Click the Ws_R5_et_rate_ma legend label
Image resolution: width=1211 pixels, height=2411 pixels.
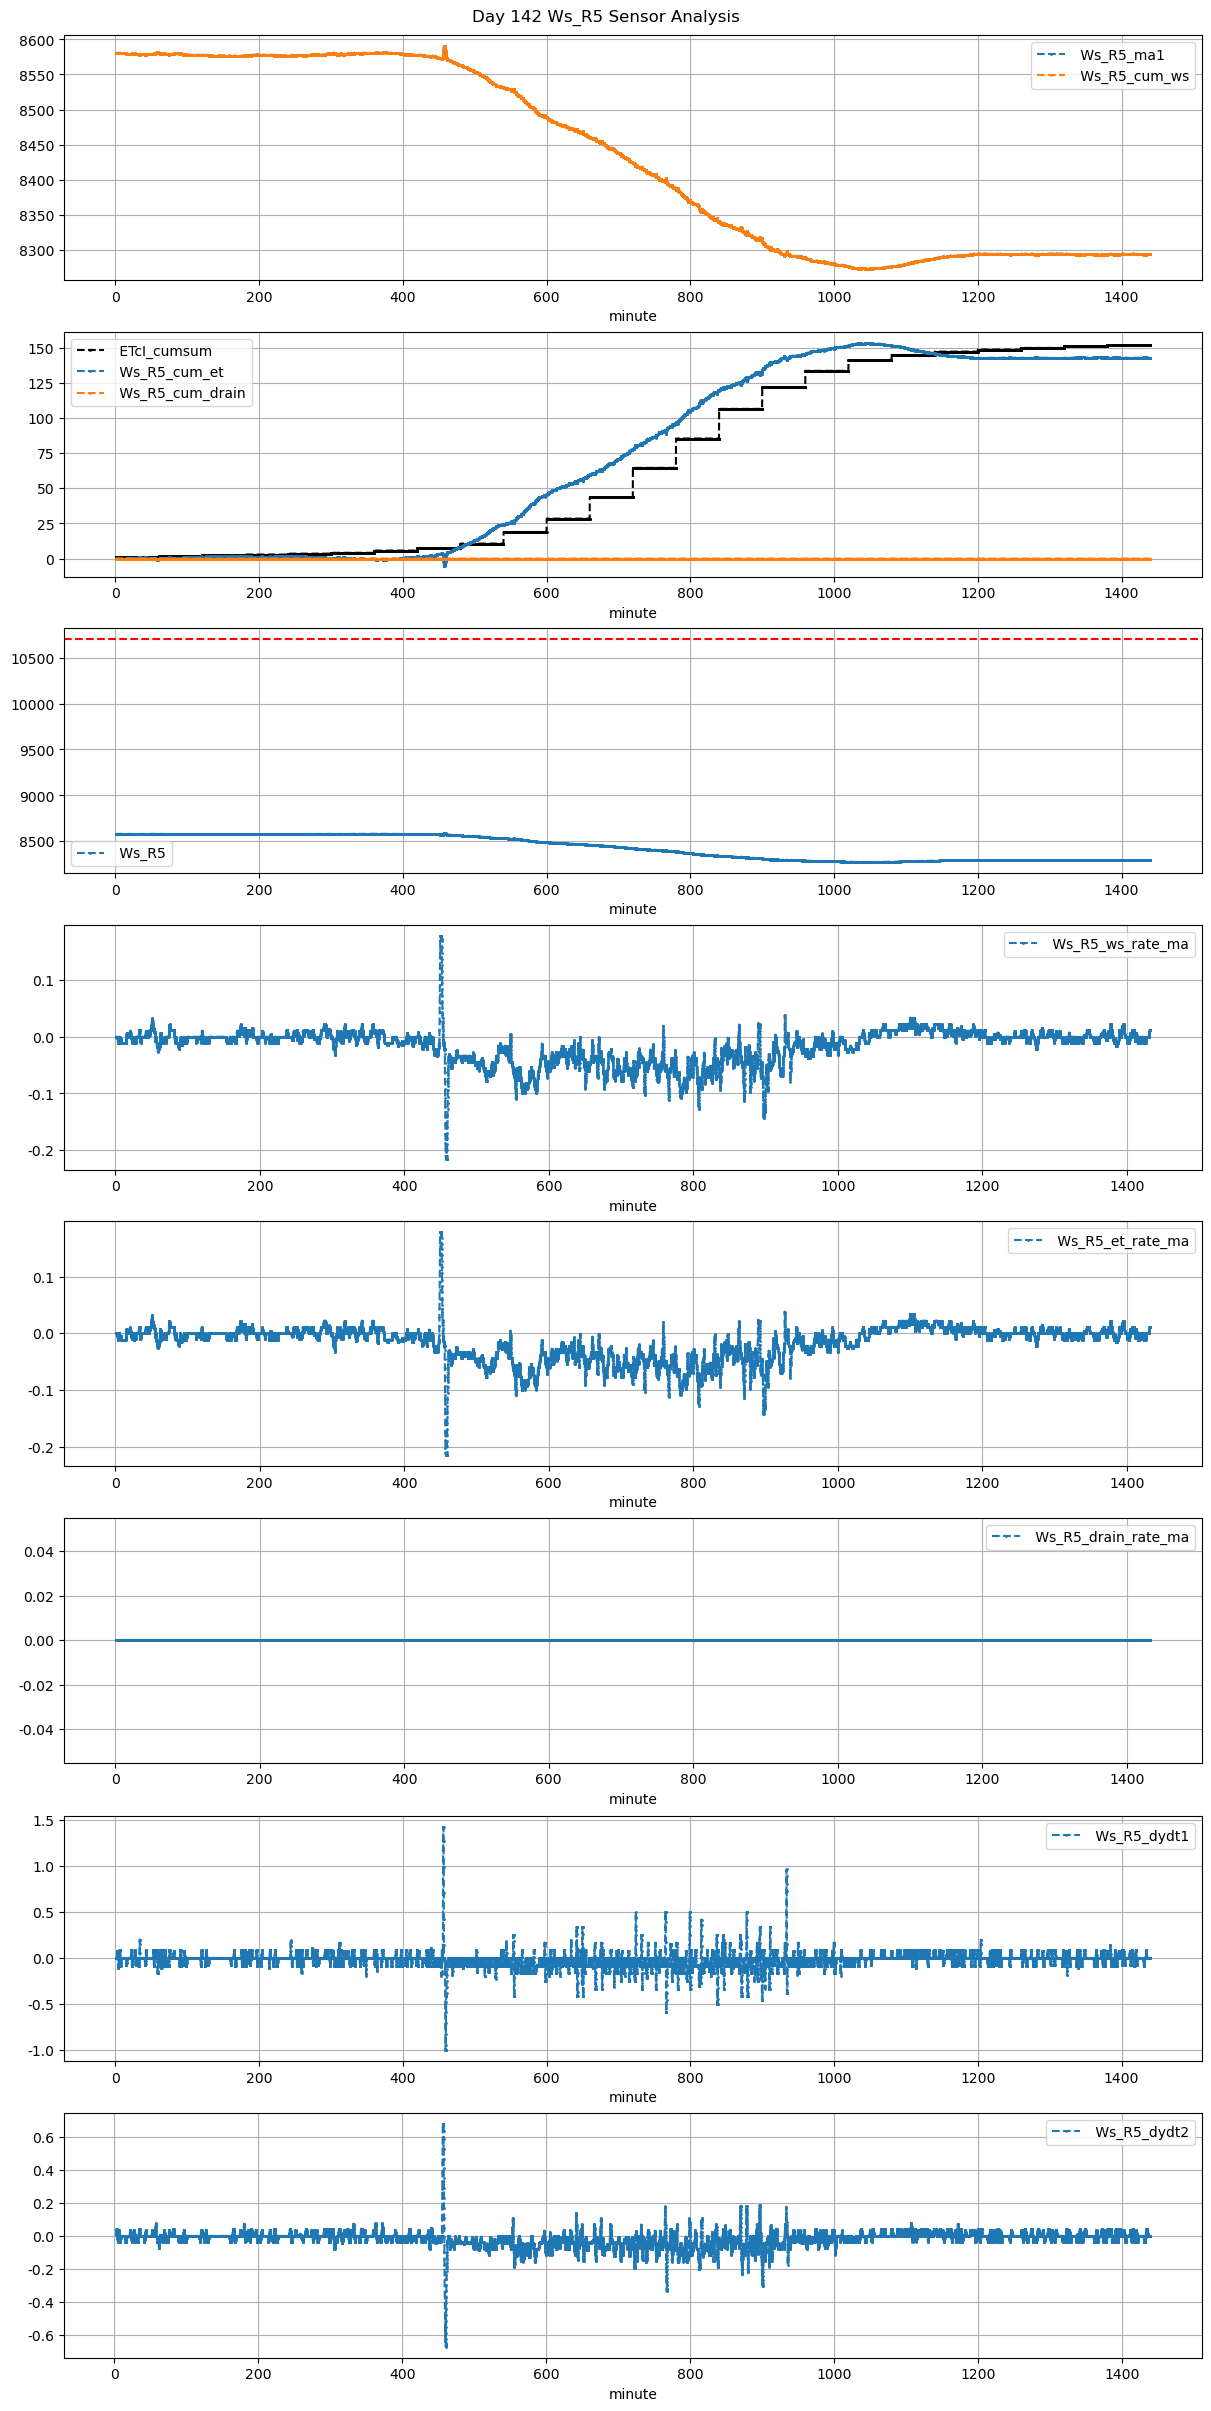pos(1122,1241)
